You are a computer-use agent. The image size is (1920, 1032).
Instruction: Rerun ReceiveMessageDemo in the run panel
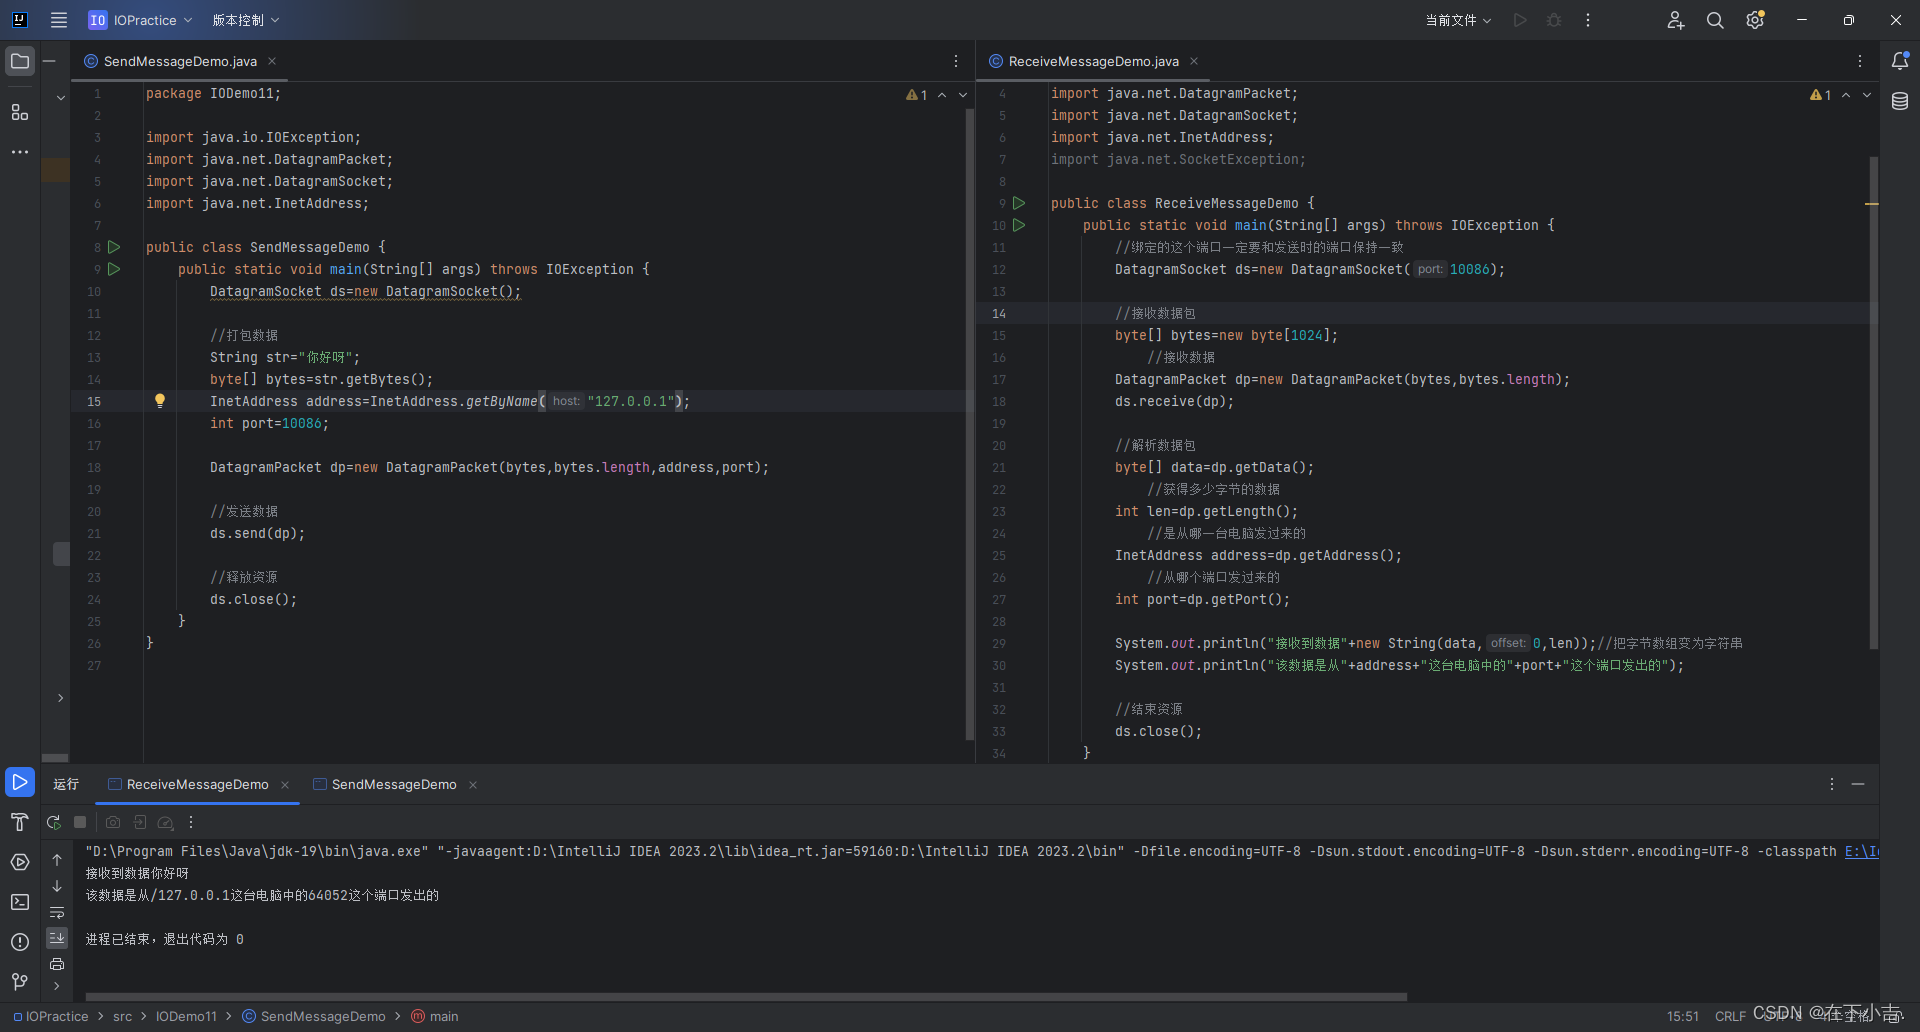pos(54,822)
